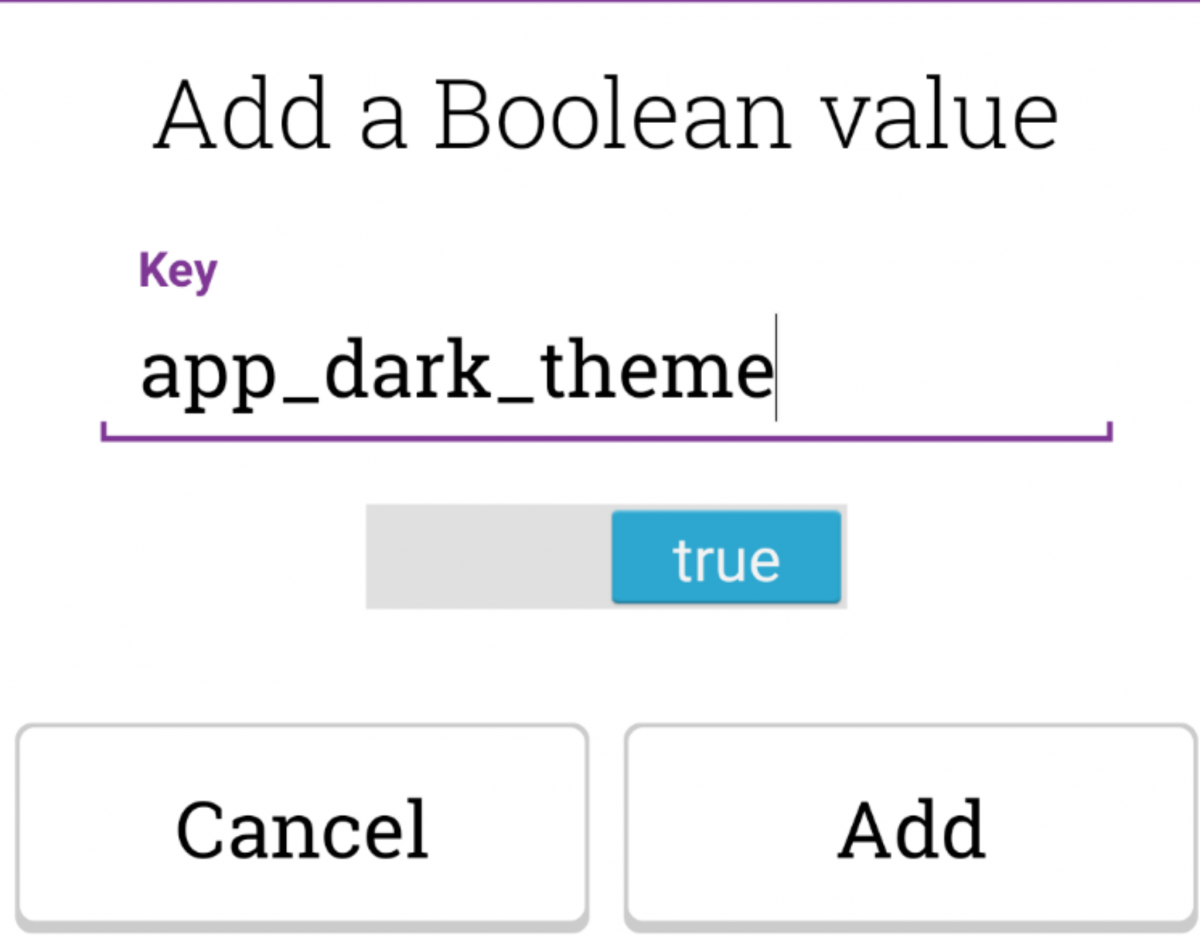1200x935 pixels.
Task: Click the purple "Key" field label
Action: tap(177, 270)
